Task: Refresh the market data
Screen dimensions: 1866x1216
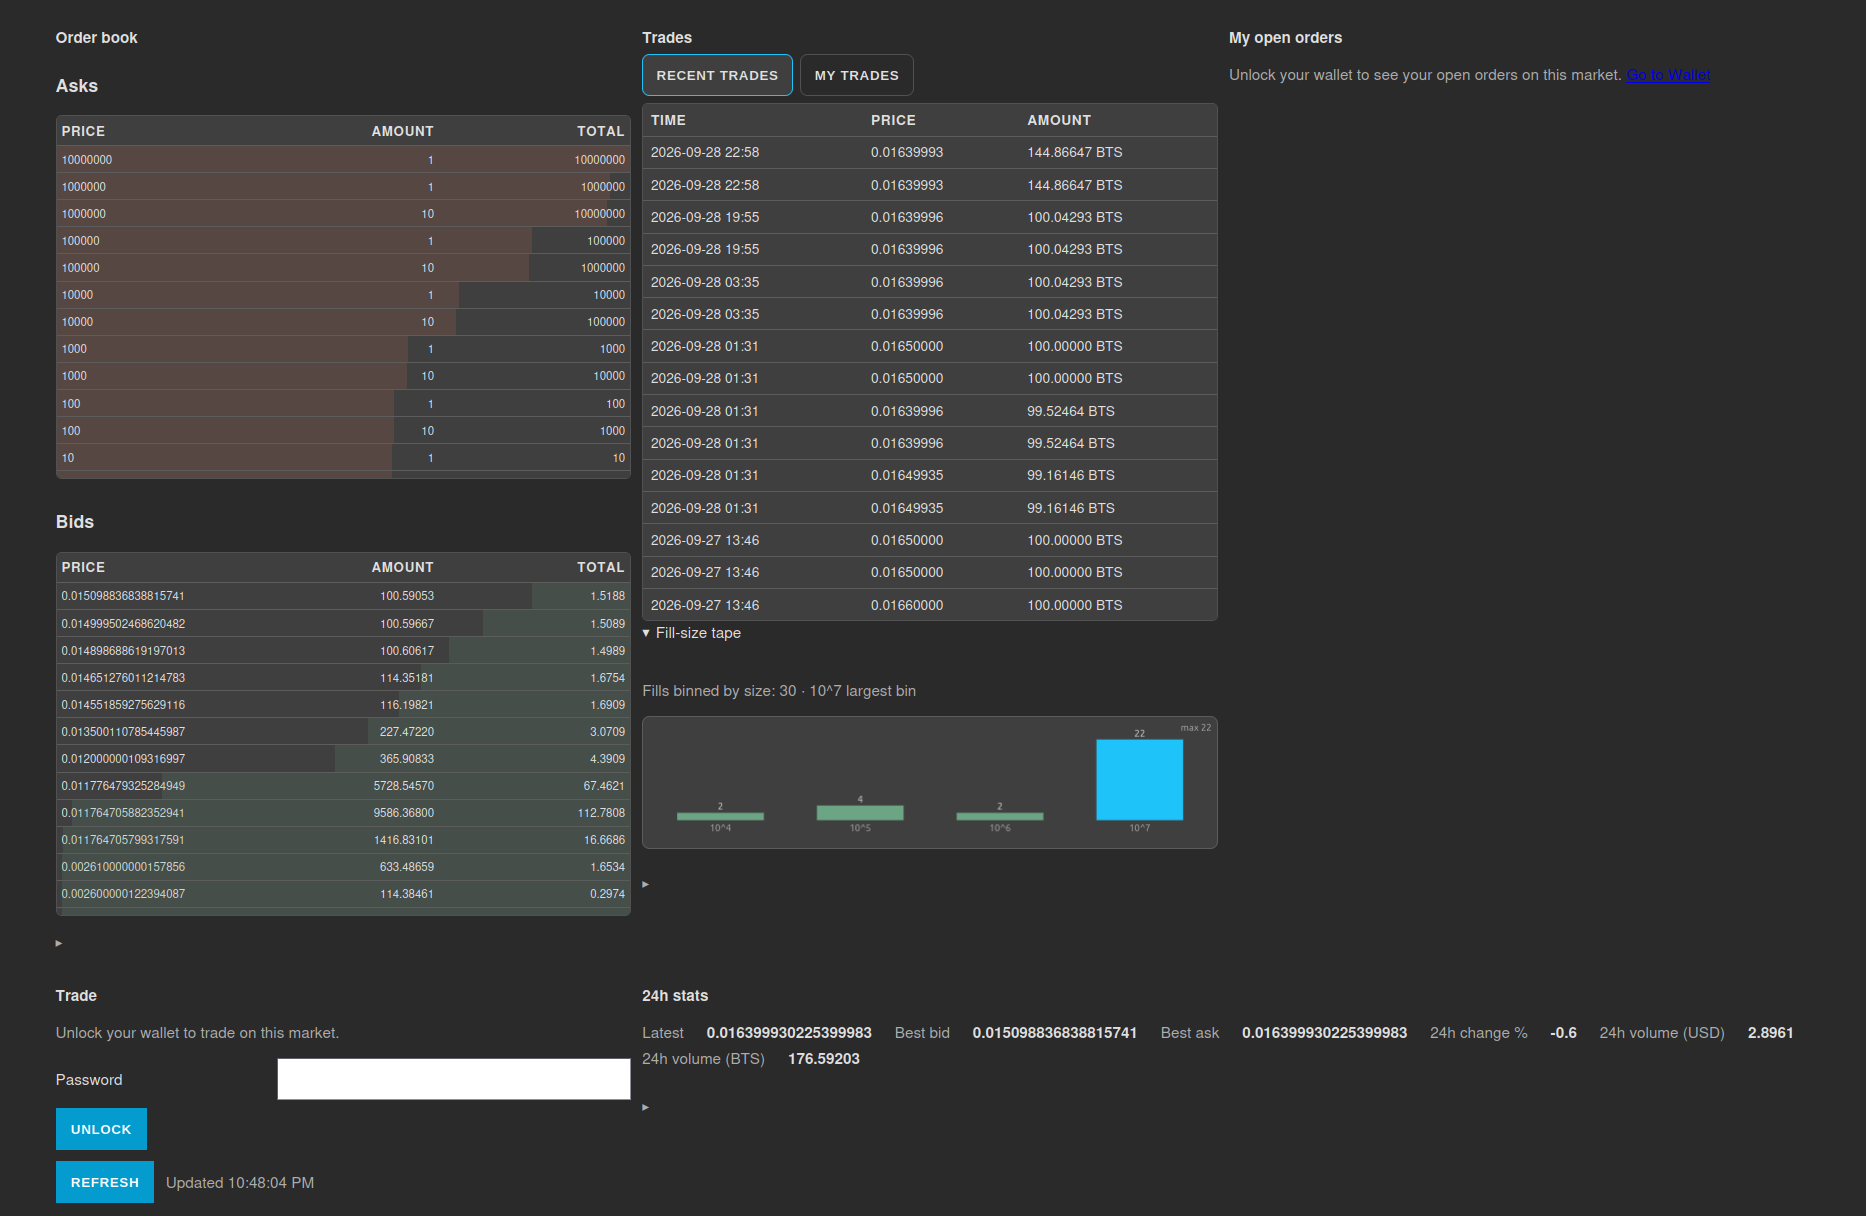Action: [x=105, y=1182]
